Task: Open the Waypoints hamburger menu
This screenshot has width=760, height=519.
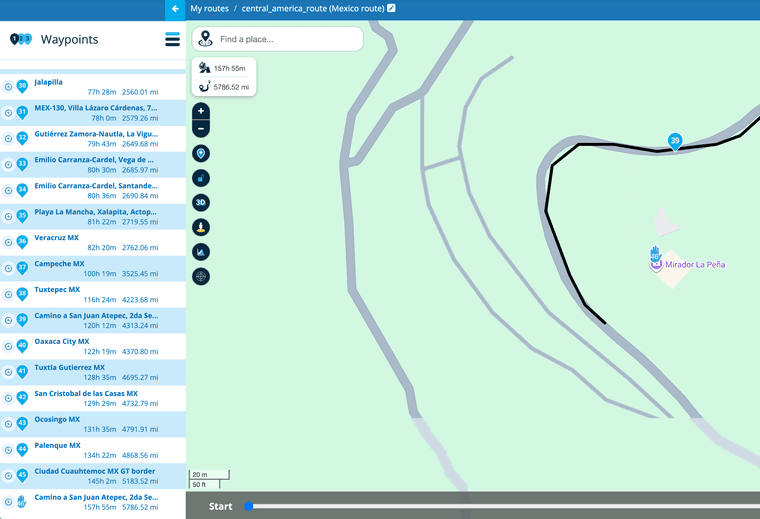Action: pos(172,40)
